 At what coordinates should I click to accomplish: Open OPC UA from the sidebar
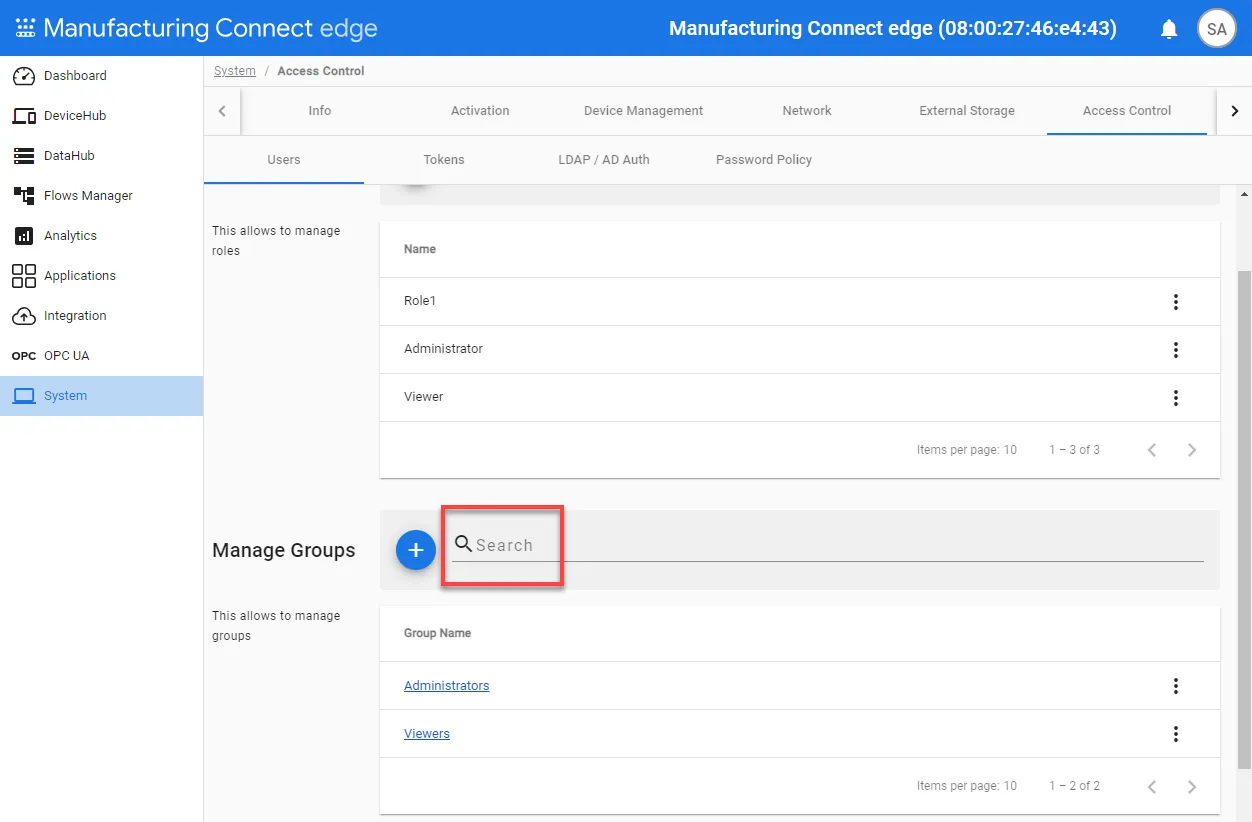[101, 356]
